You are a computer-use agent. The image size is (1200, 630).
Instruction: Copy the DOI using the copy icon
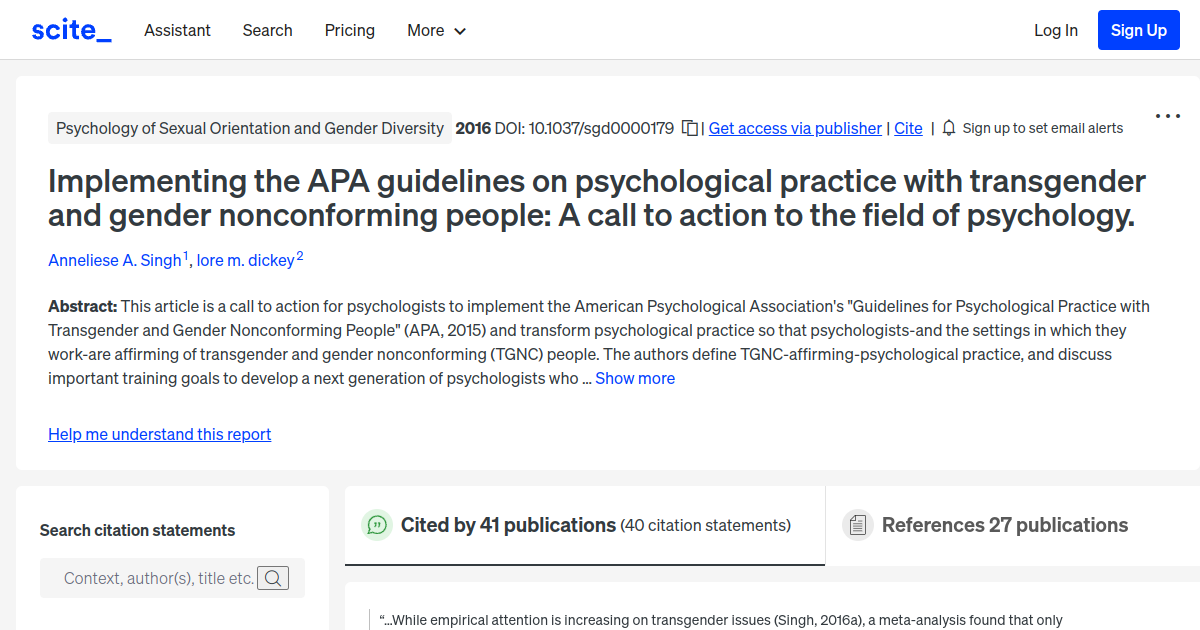click(689, 128)
